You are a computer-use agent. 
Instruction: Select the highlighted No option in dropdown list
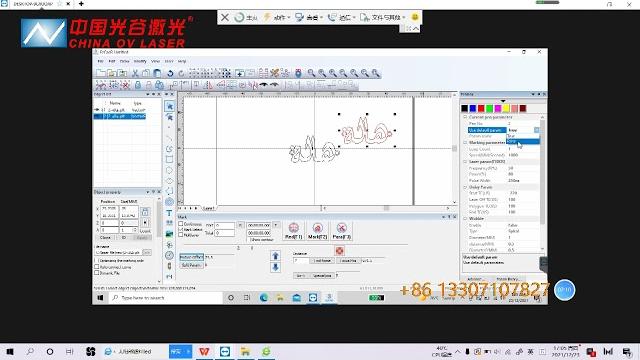pyautogui.click(x=523, y=141)
